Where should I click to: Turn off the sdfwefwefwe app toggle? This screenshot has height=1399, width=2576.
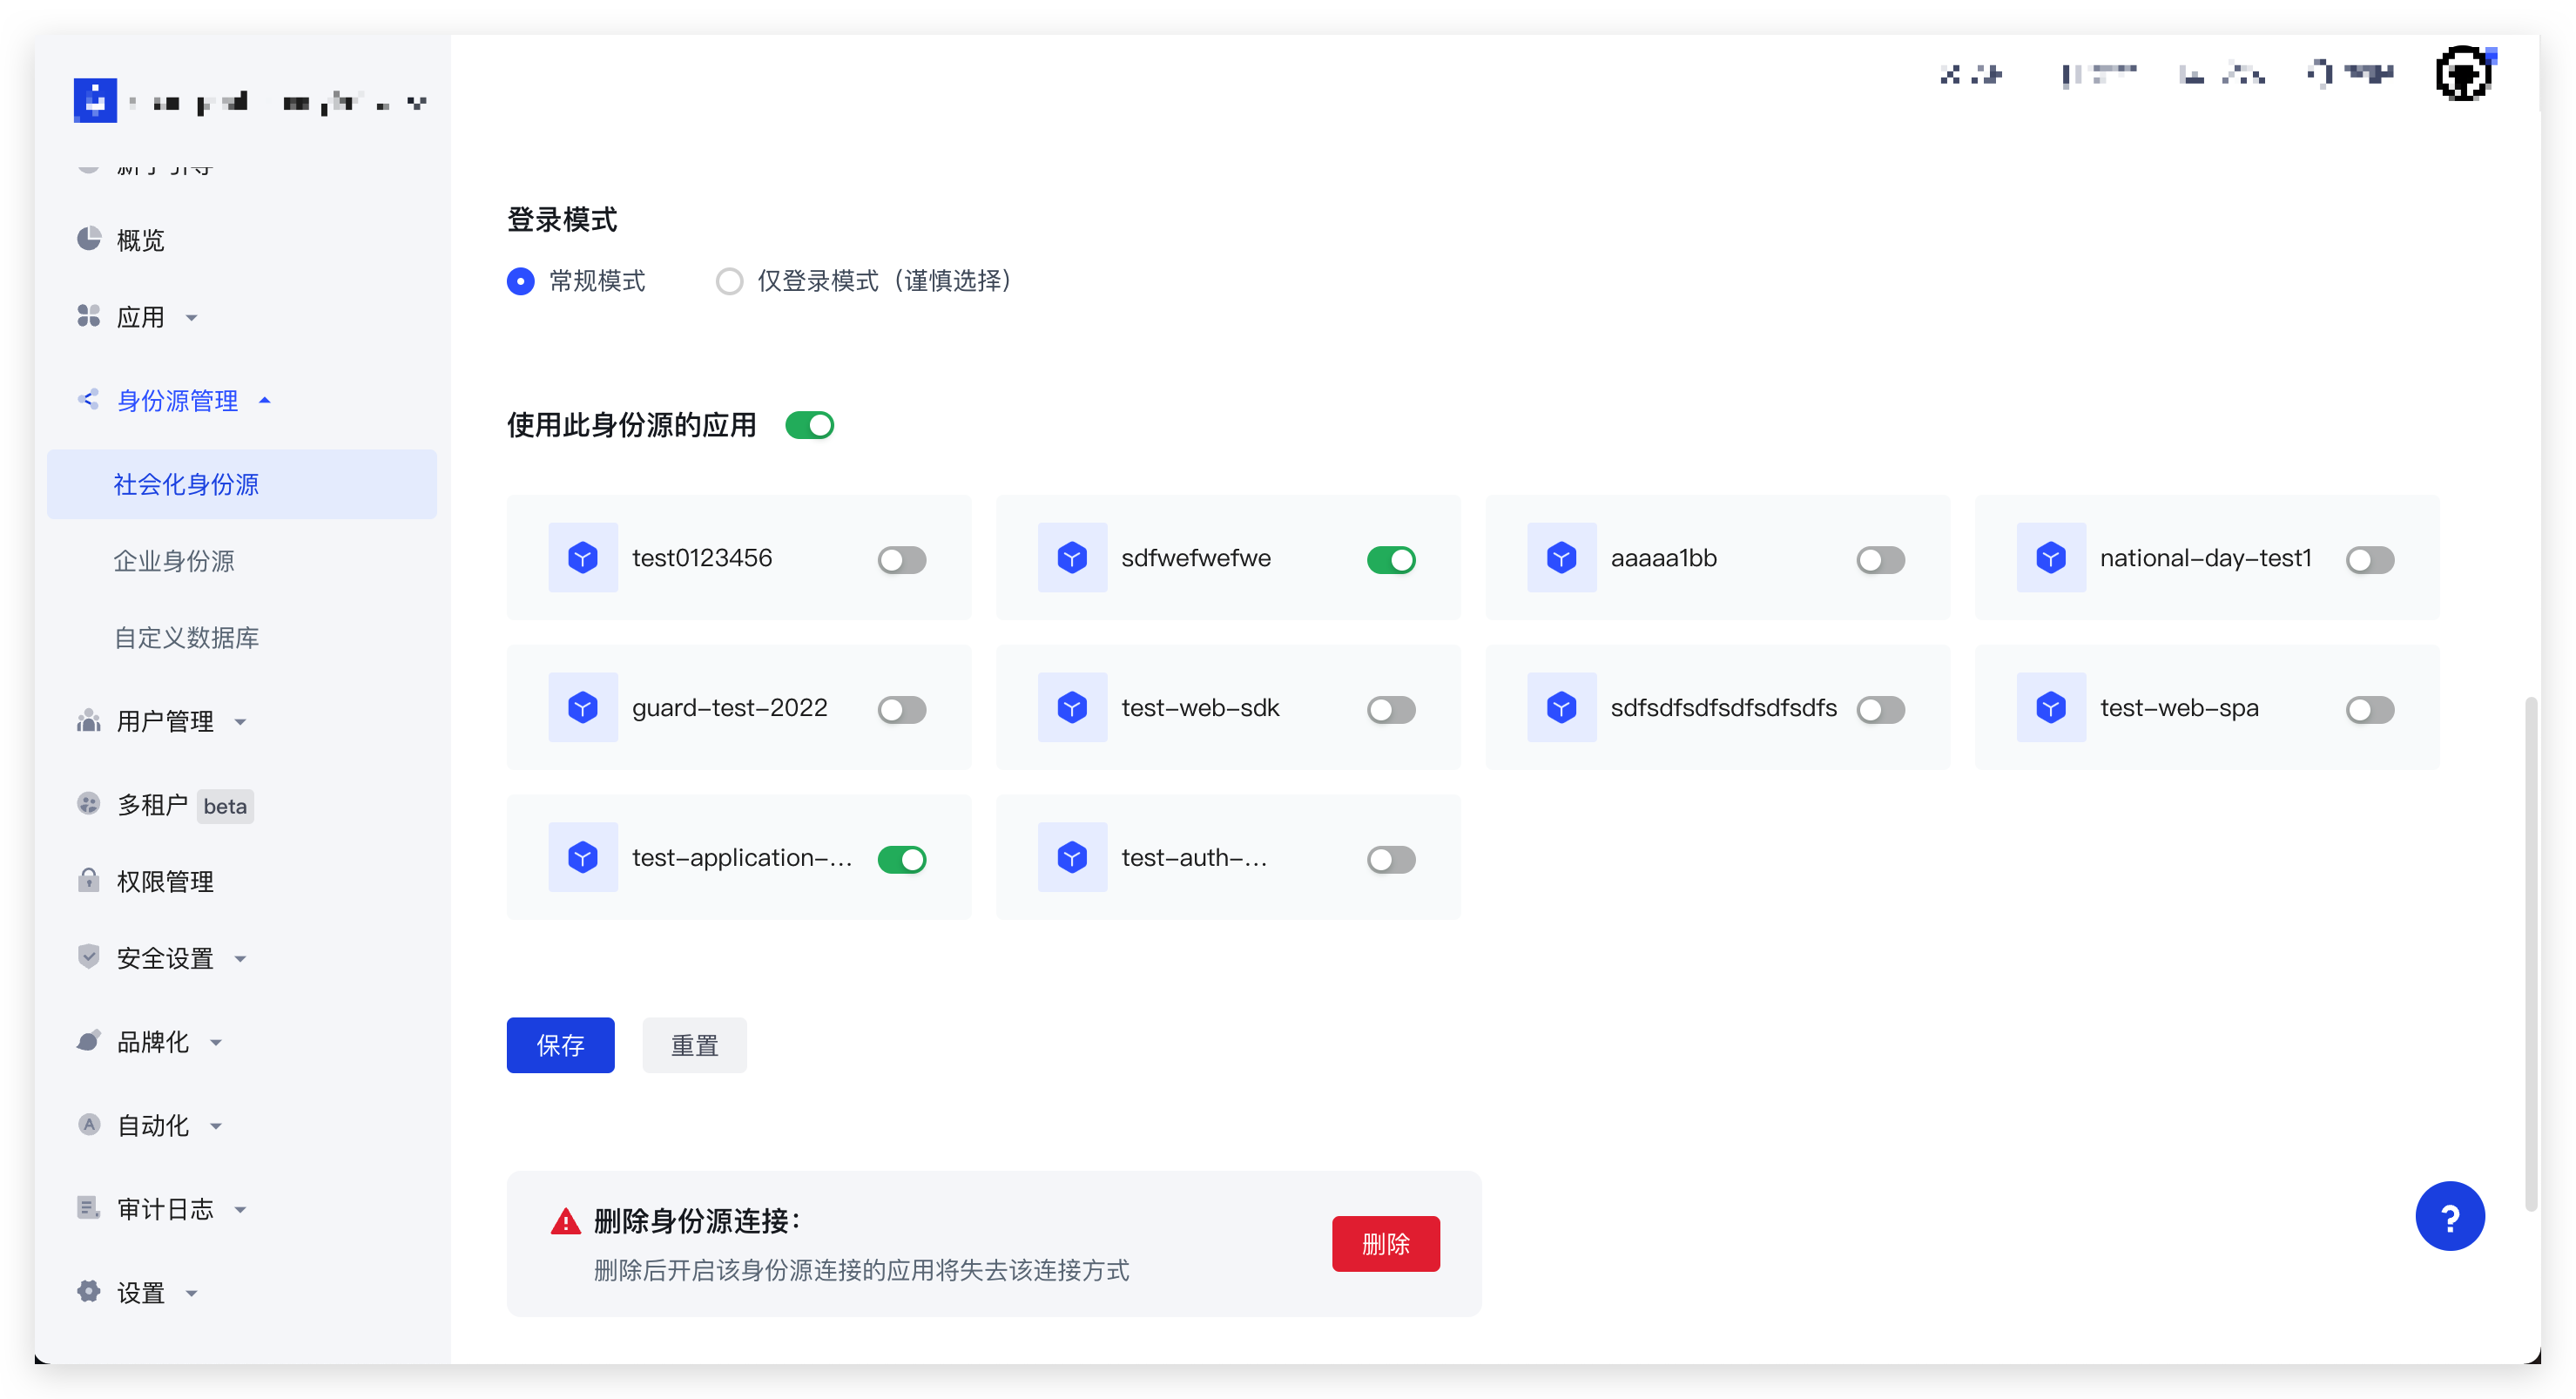click(x=1391, y=560)
